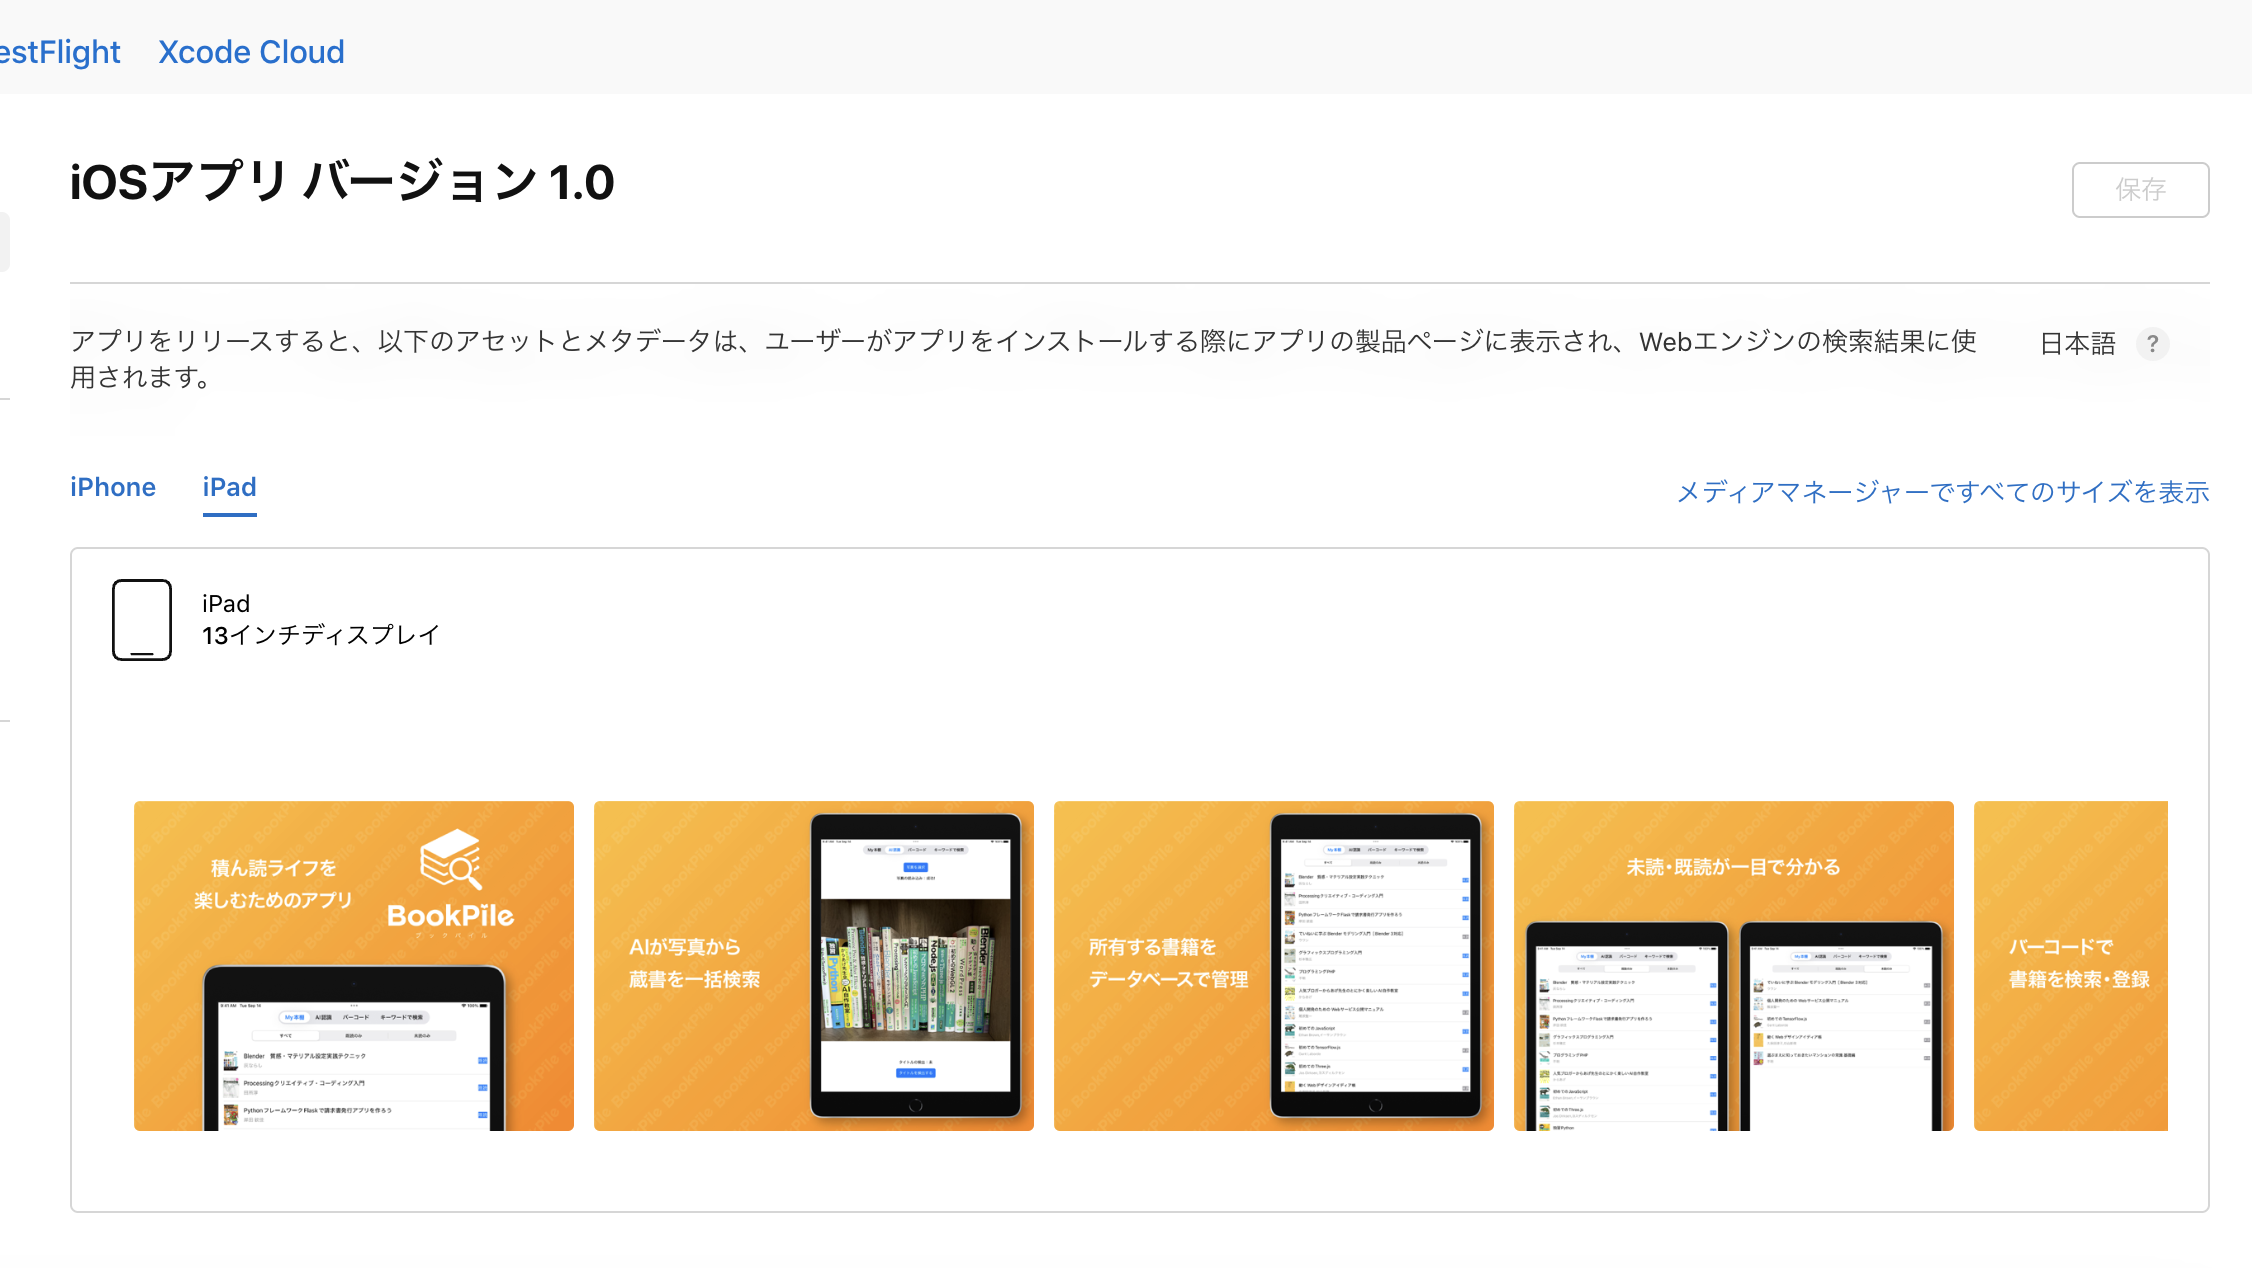Image resolution: width=2252 pixels, height=1268 pixels.
Task: Click the iPad 13-inch device icon
Action: point(141,619)
